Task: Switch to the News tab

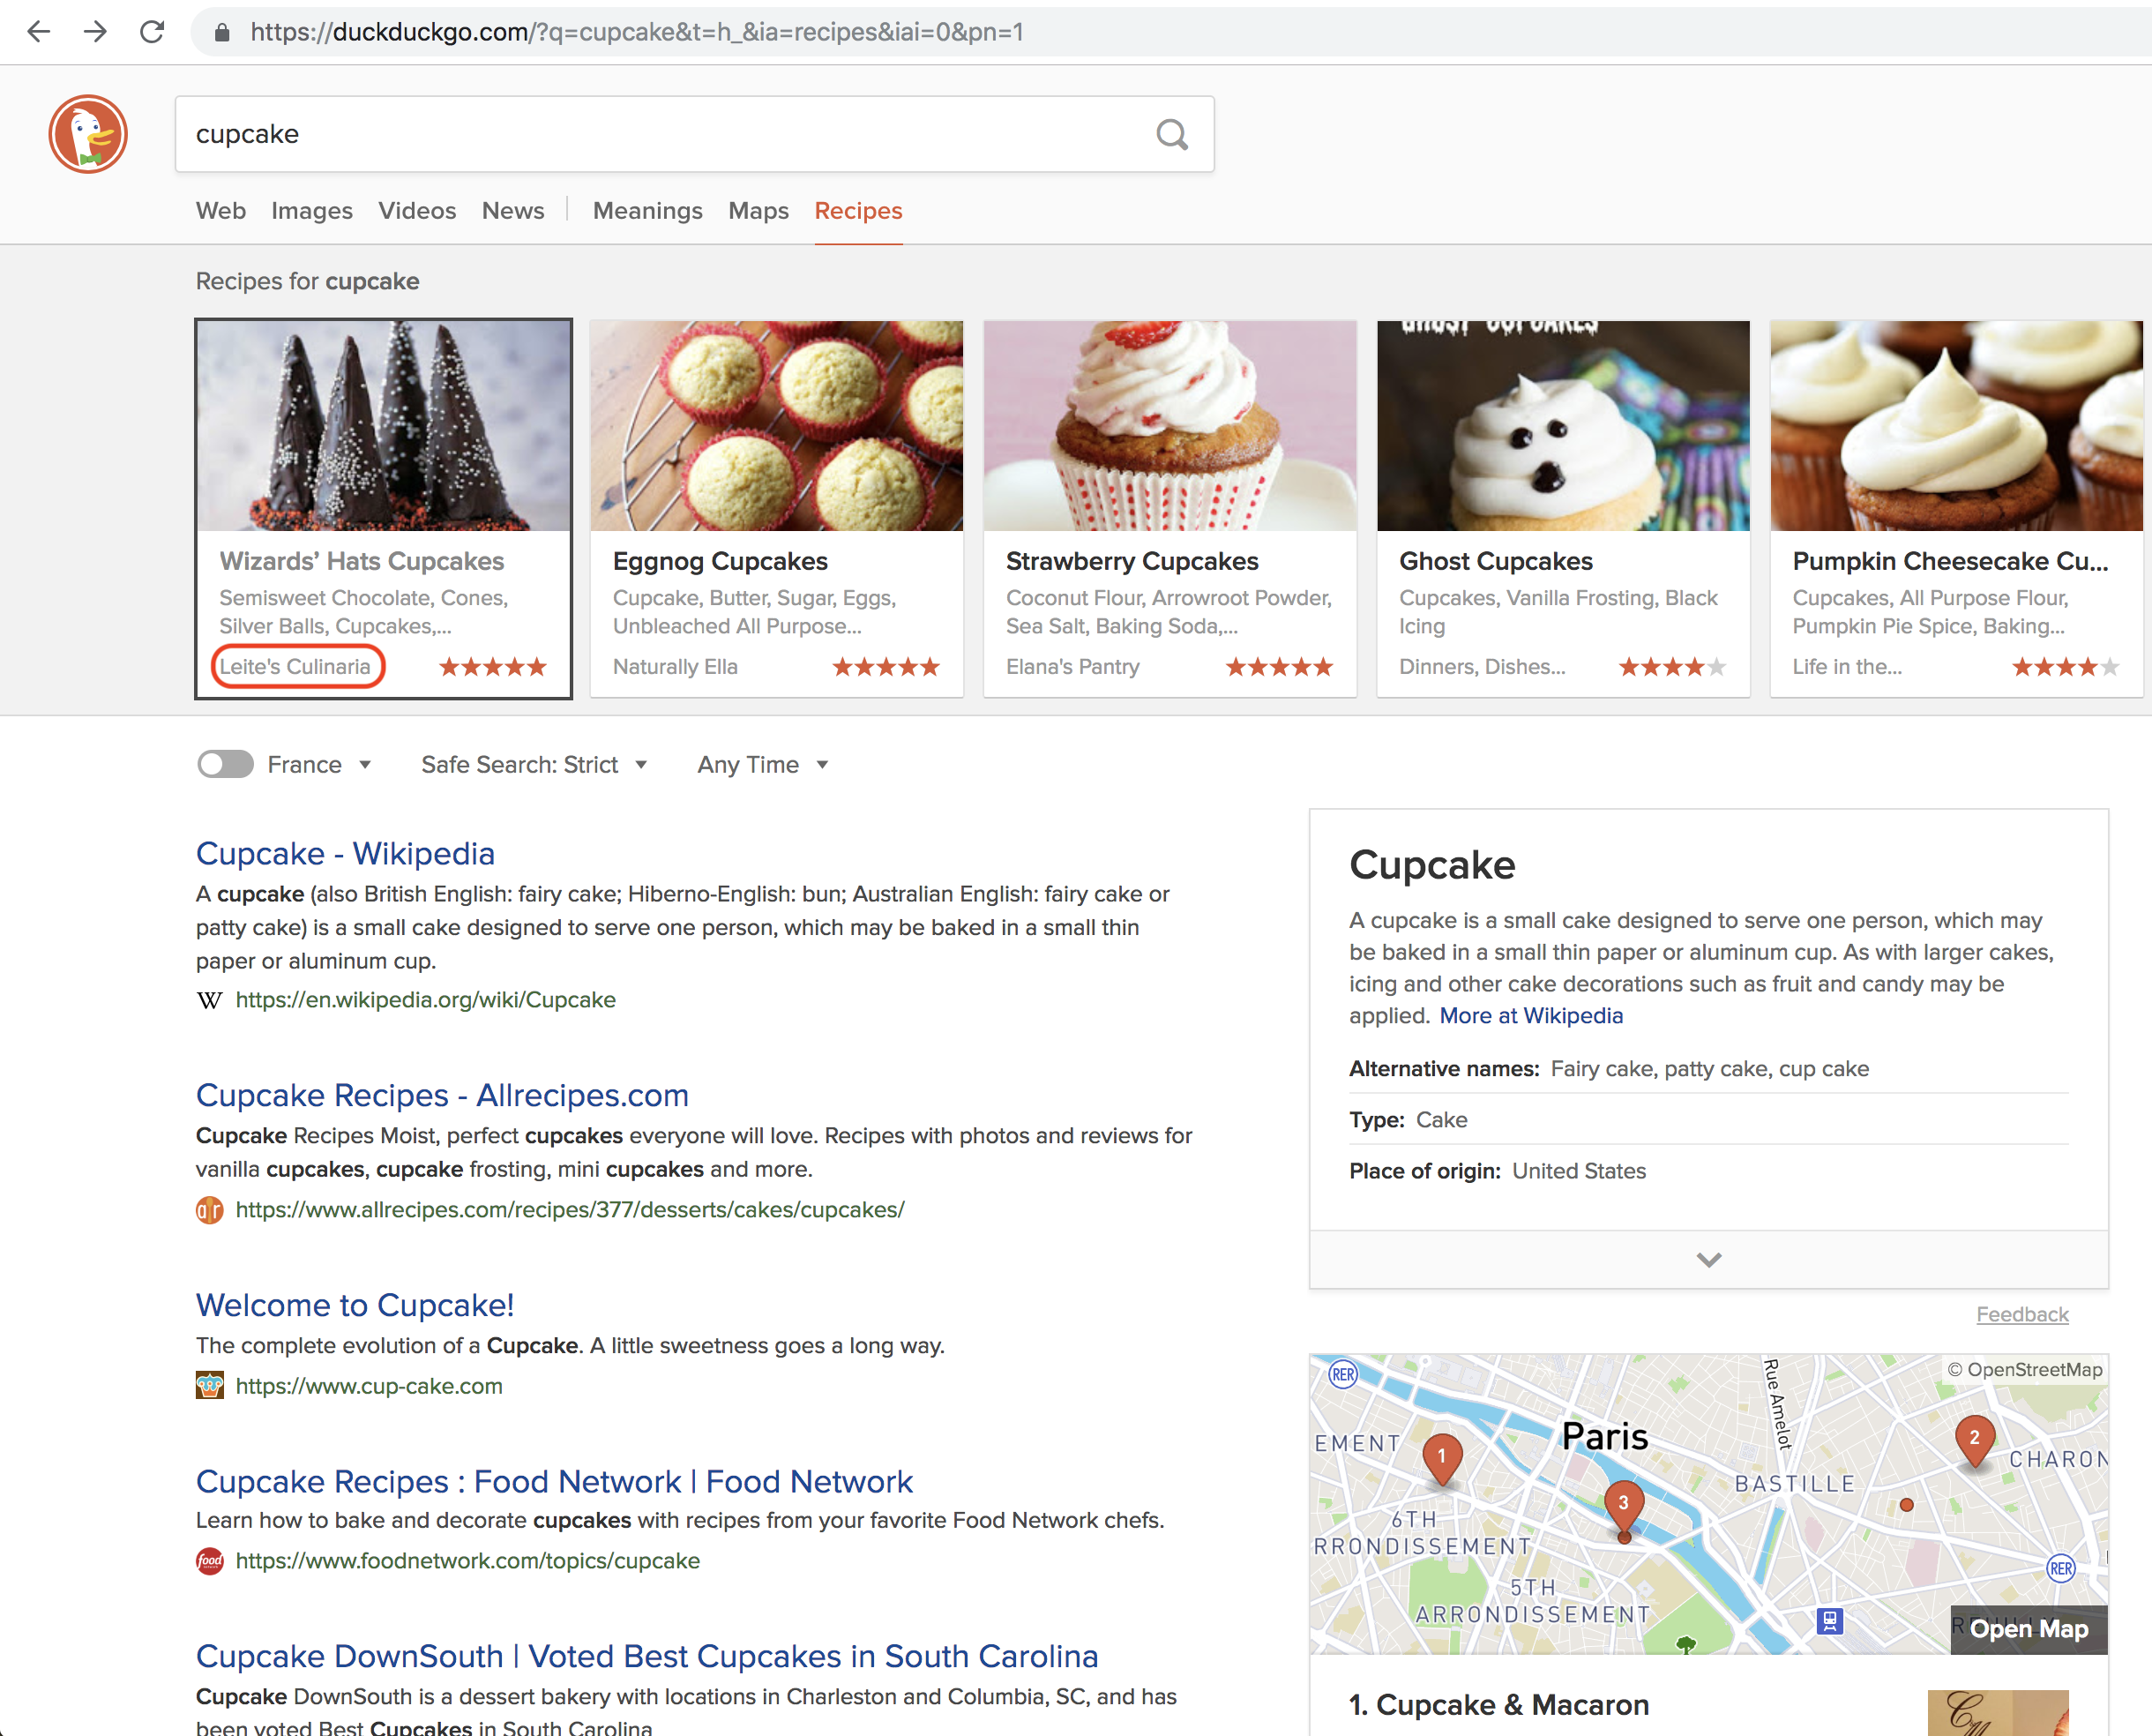Action: point(513,211)
